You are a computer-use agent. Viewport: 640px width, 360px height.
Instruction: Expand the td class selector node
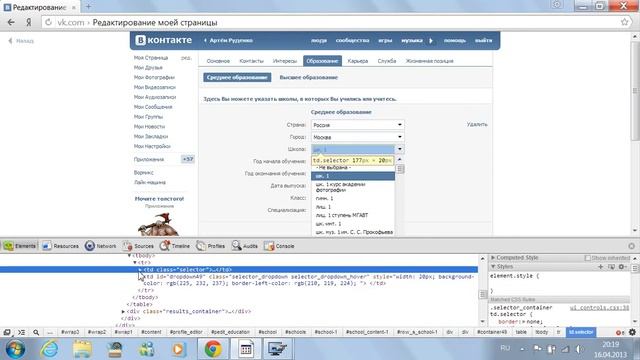[140, 270]
